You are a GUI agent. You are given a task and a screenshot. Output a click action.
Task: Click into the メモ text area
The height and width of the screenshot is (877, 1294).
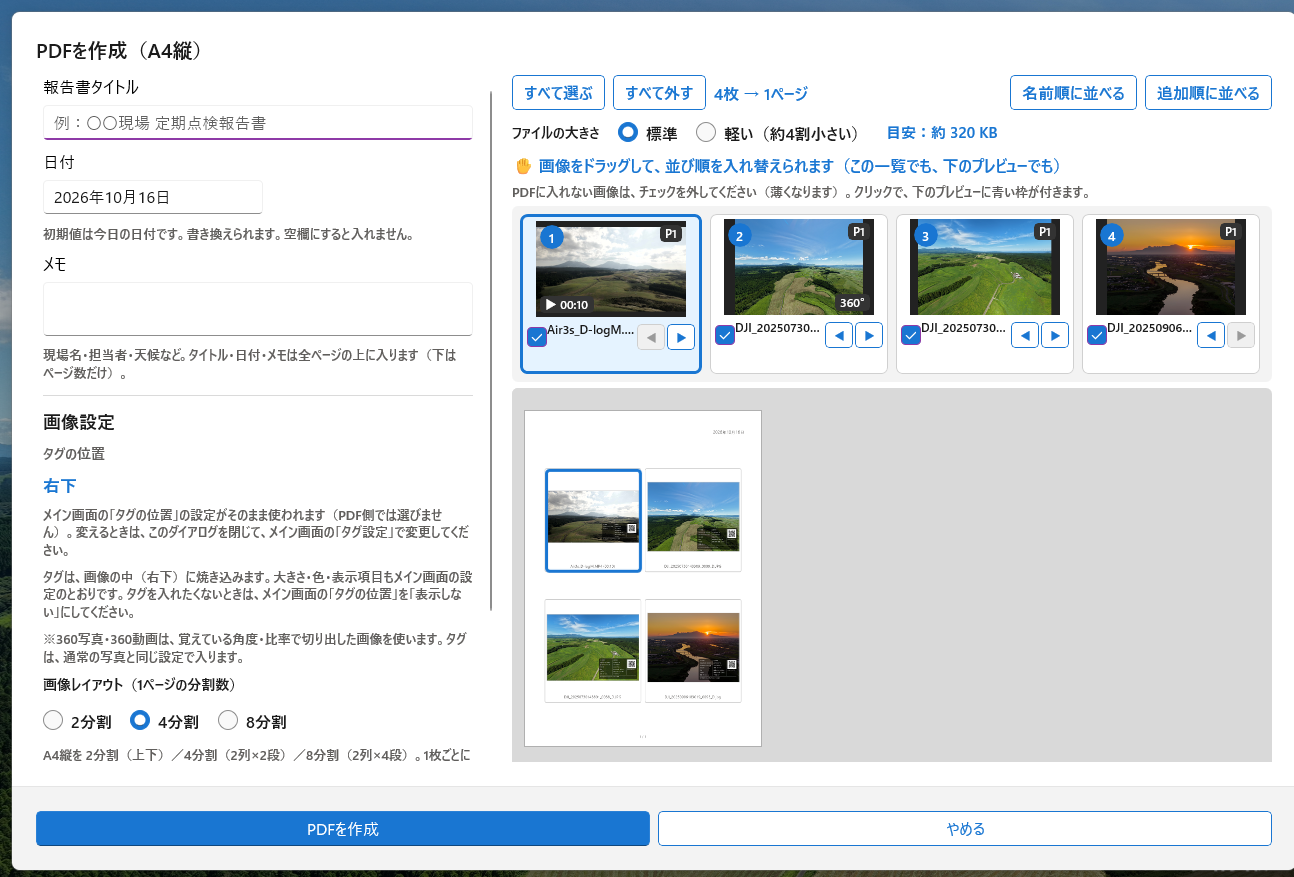click(x=258, y=309)
